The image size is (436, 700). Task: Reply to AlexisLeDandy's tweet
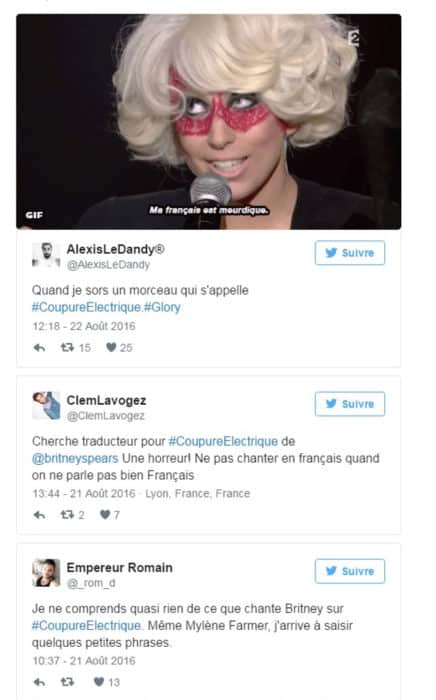coord(39,348)
